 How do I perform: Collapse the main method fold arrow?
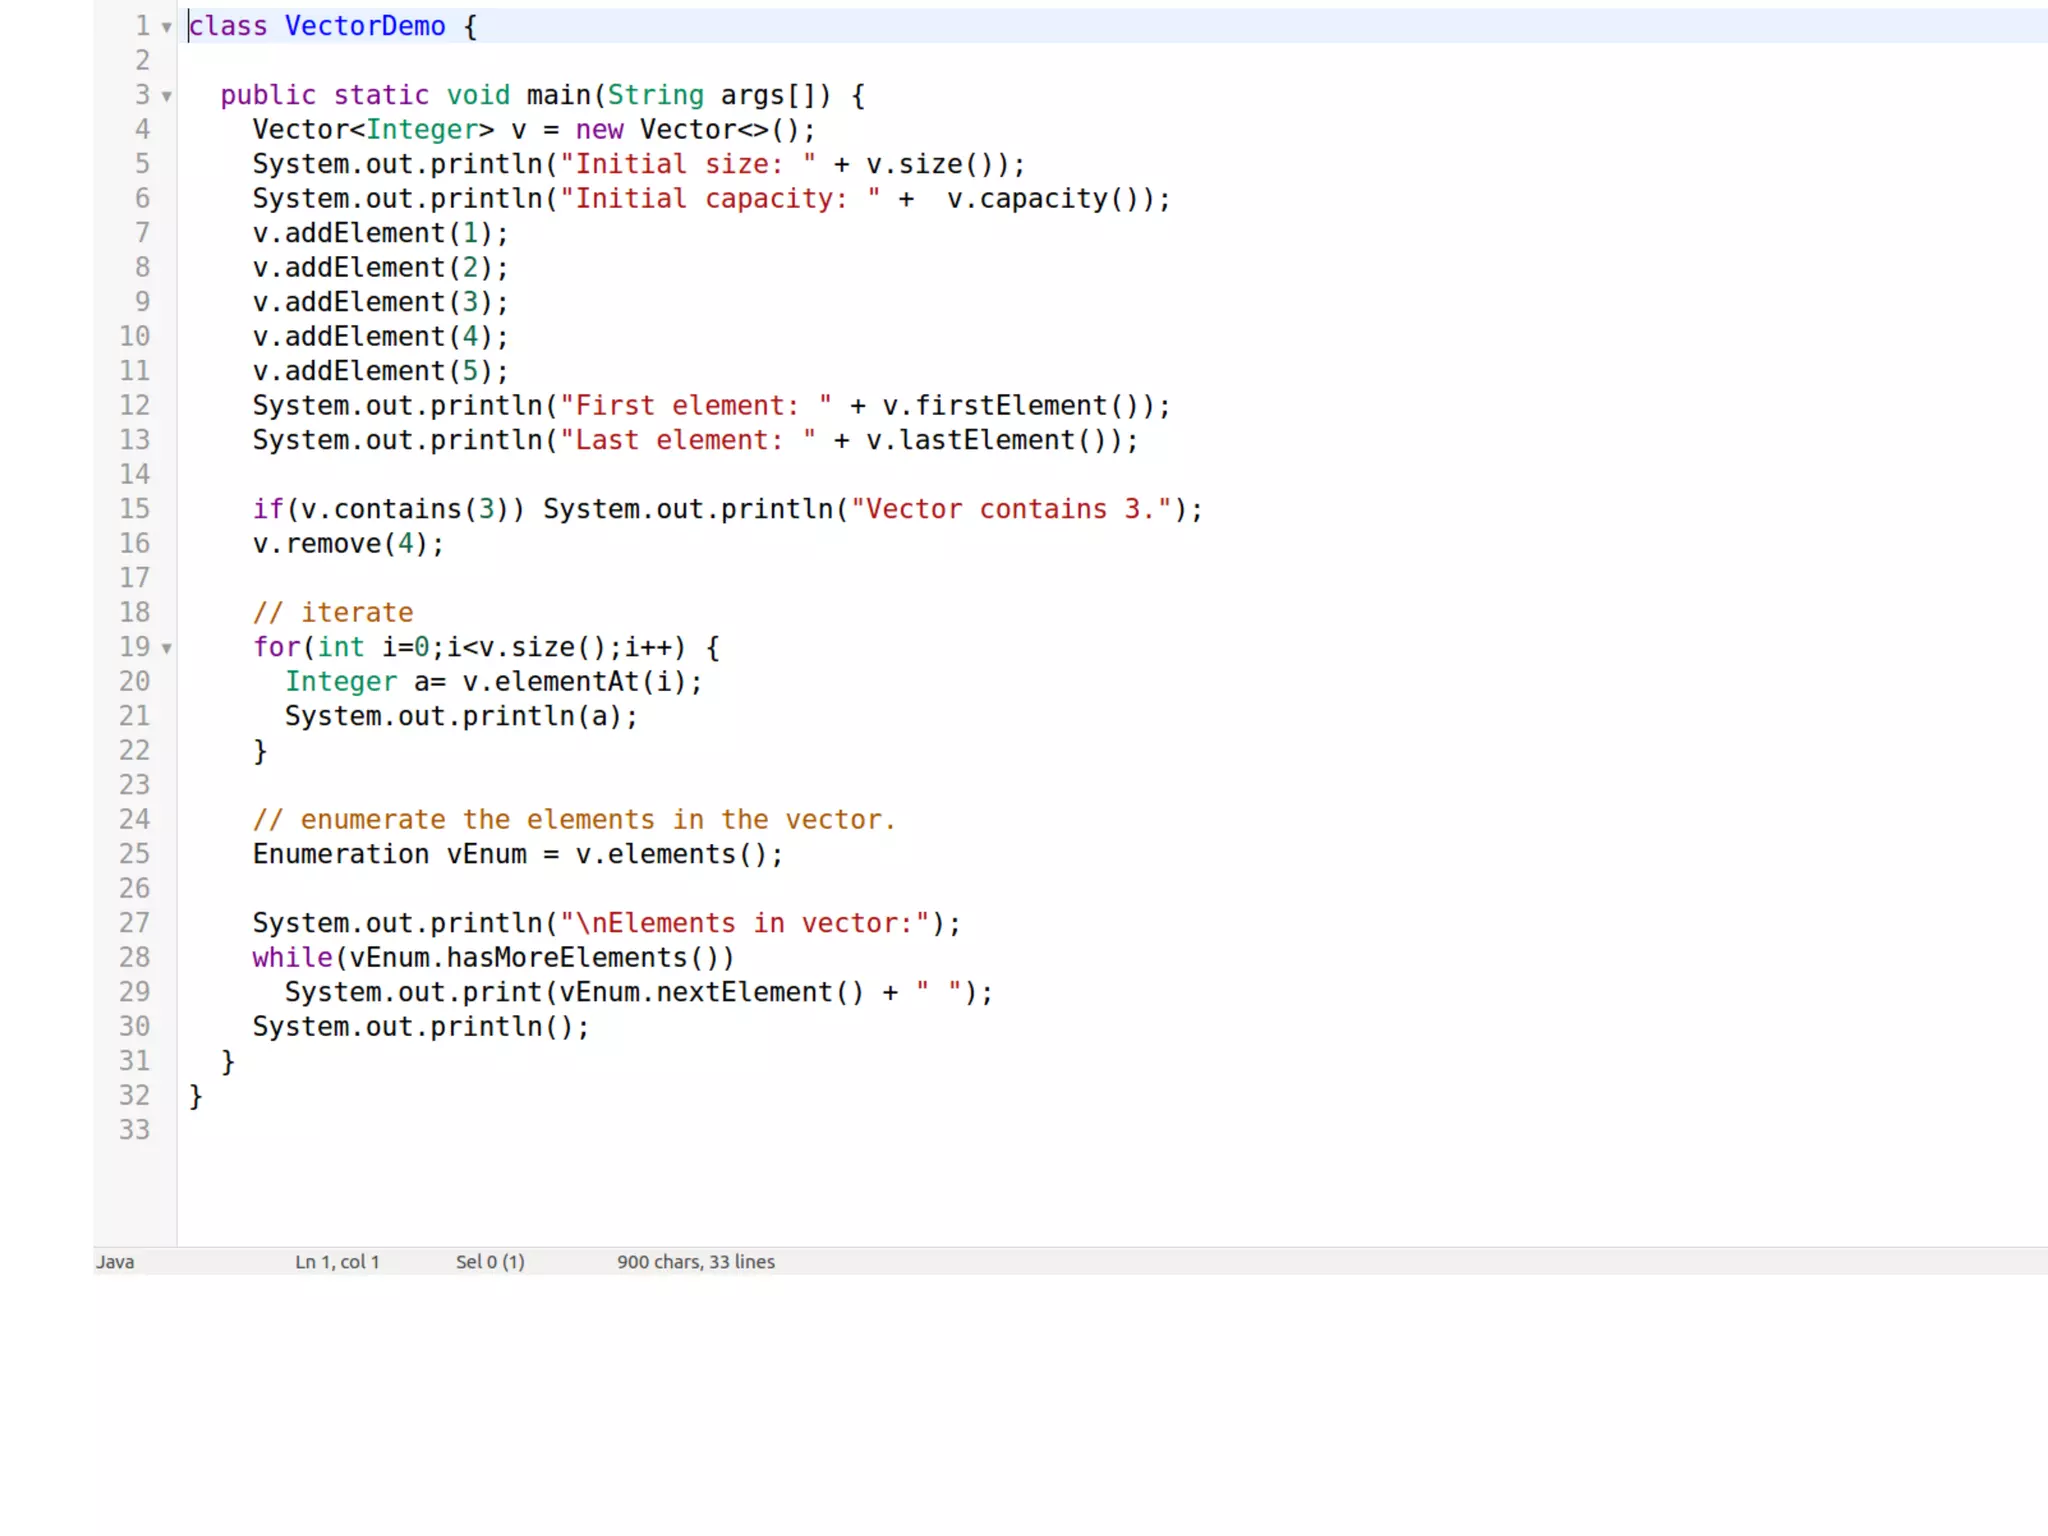167,96
